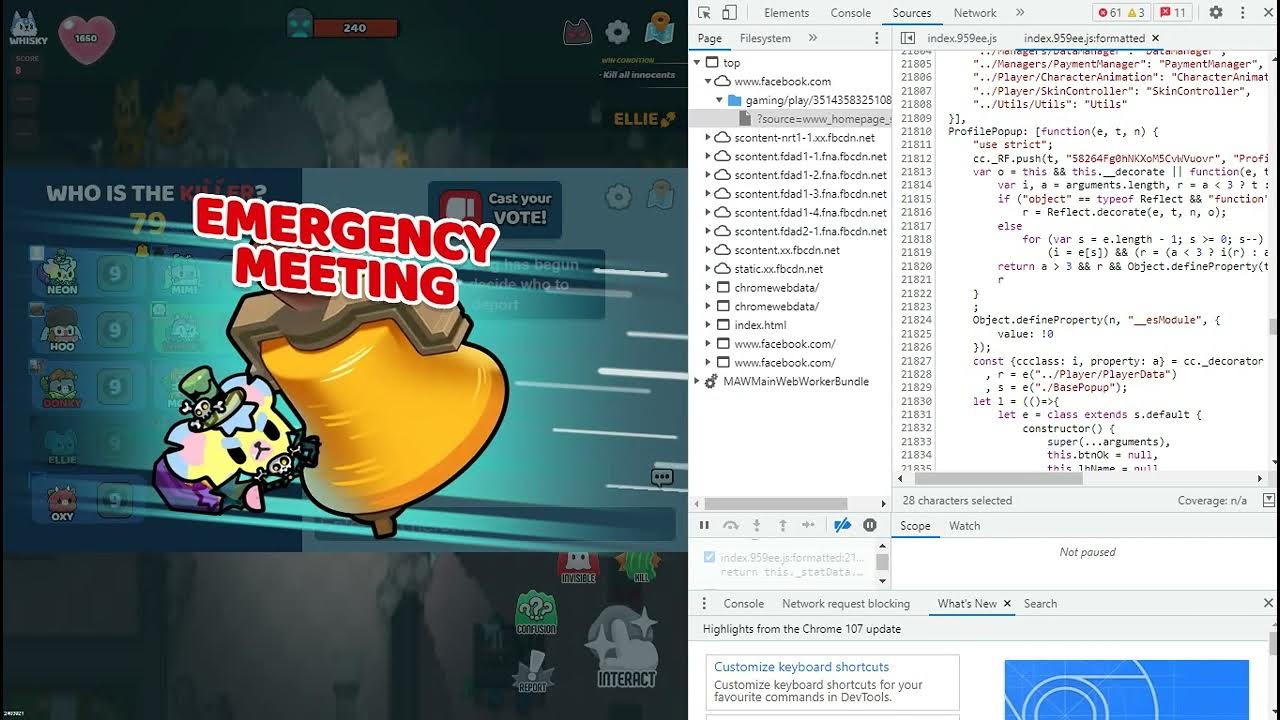
Task: Close the DevTools drawer with X
Action: click(x=1268, y=603)
